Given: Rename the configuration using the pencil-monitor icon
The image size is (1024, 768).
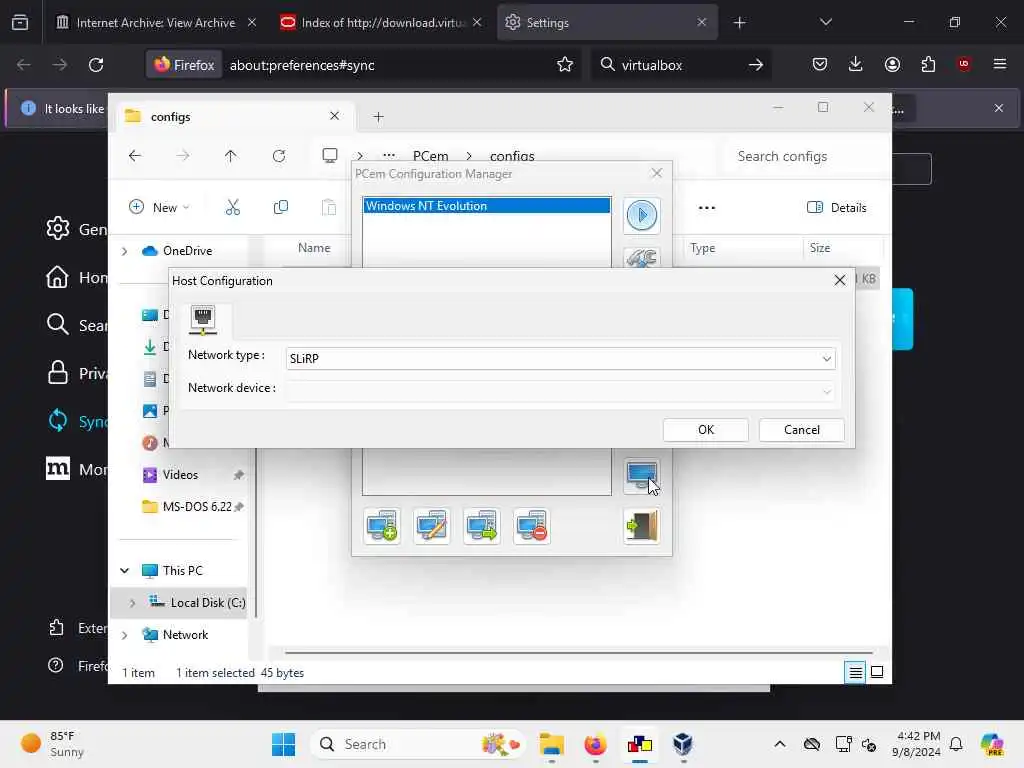Looking at the screenshot, I should 432,526.
